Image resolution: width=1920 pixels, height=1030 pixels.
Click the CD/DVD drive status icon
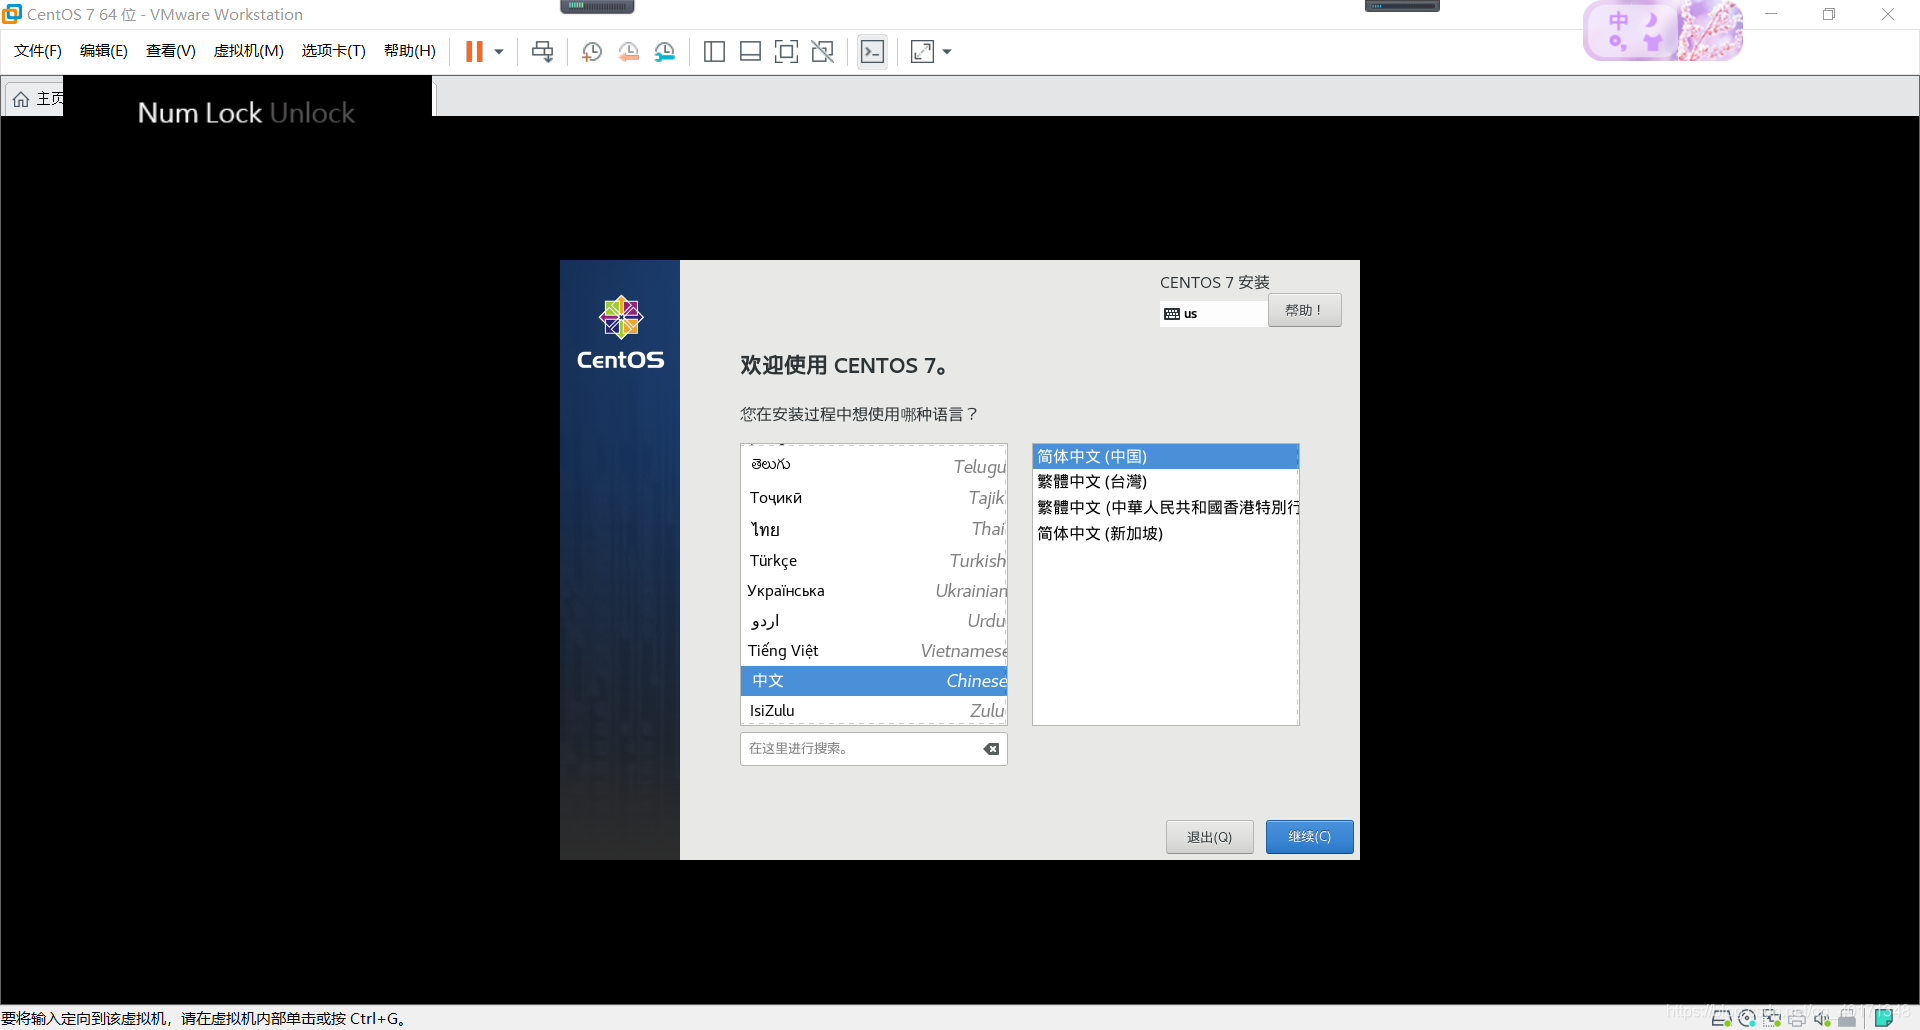pyautogui.click(x=1747, y=1018)
